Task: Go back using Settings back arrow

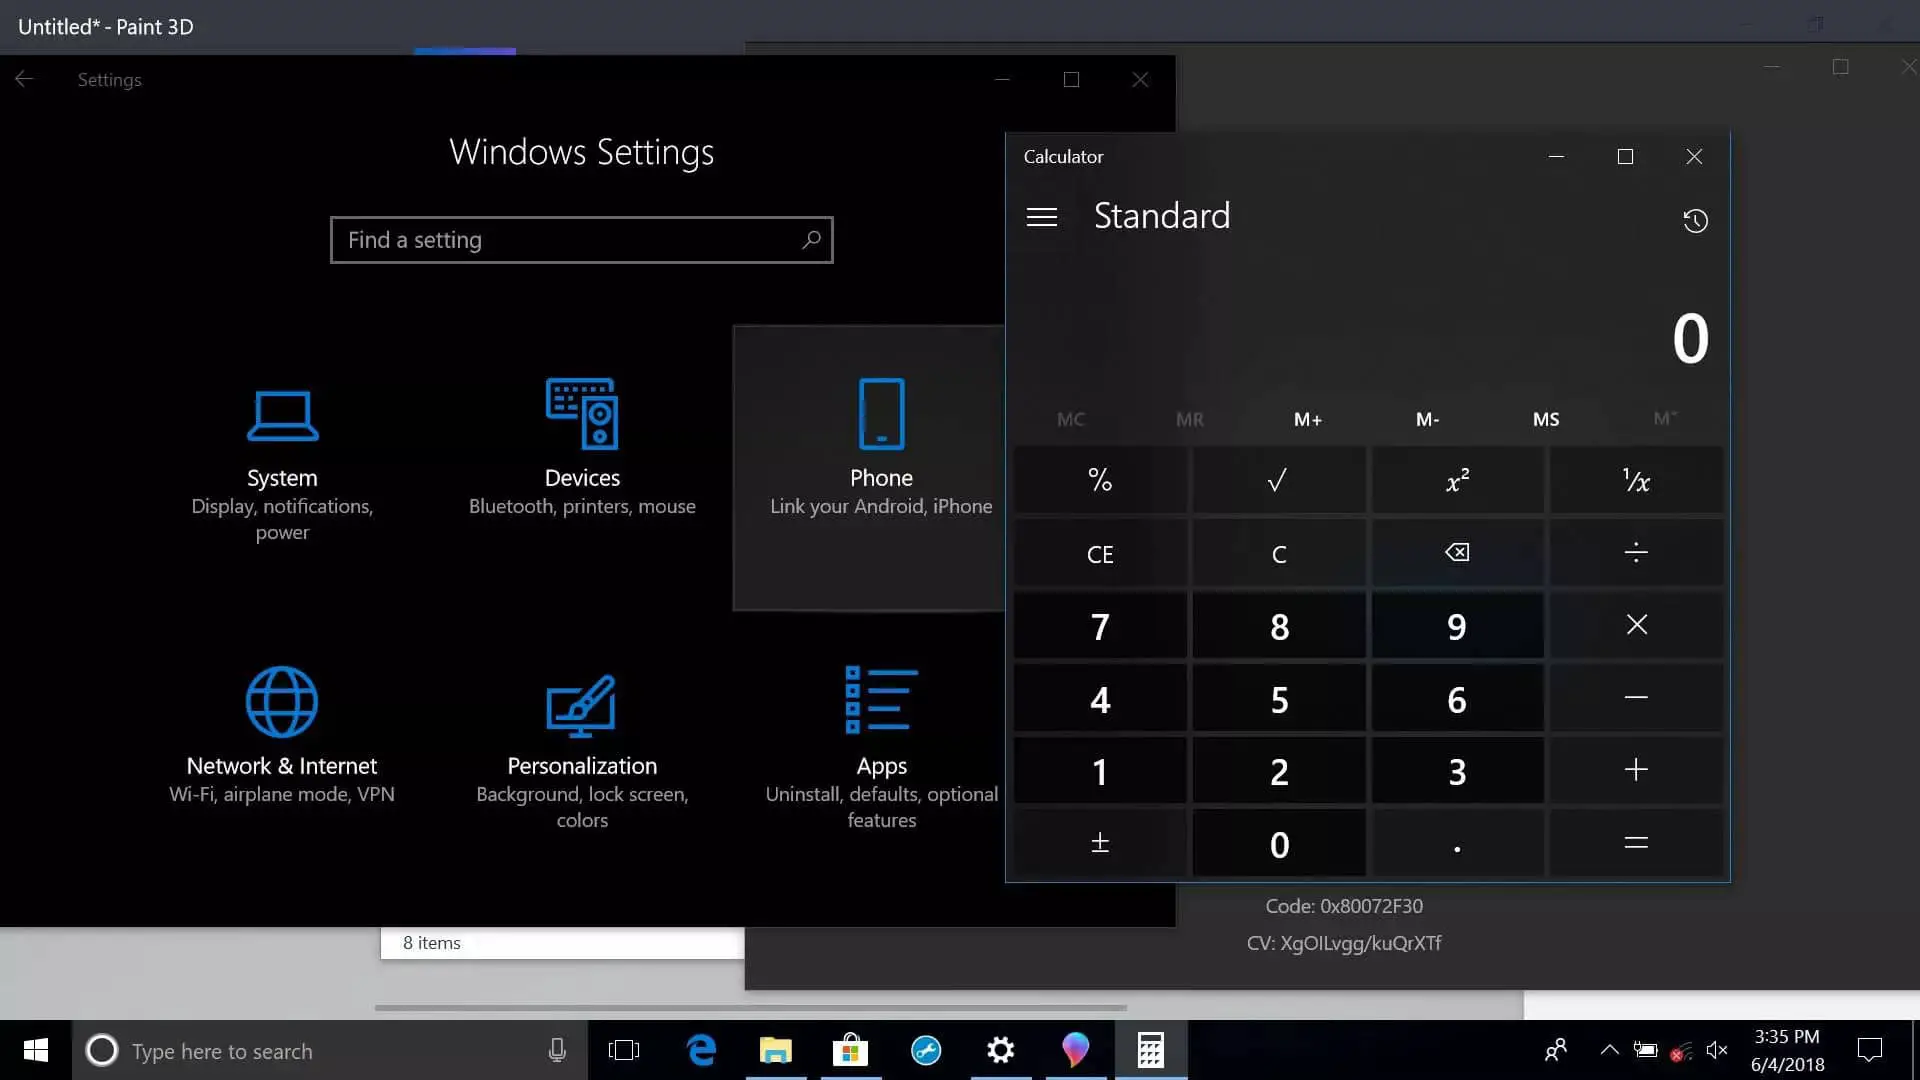Action: point(24,79)
